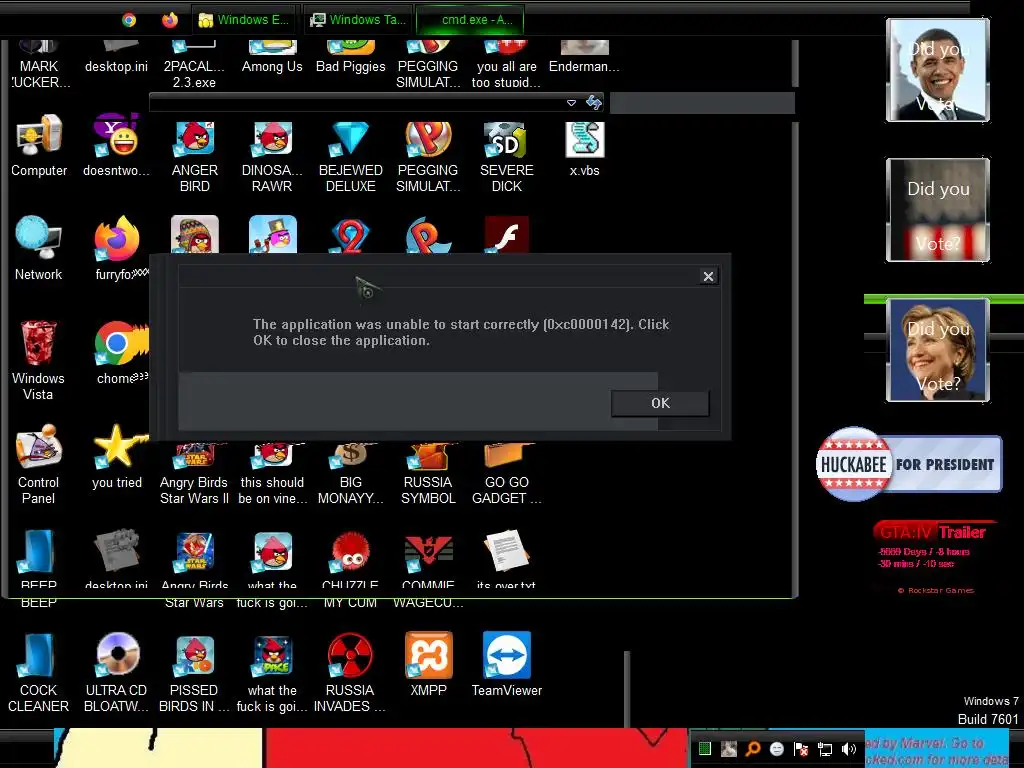Switch to the cmd.exe taskbar tab
The width and height of the screenshot is (1024, 768).
point(470,20)
